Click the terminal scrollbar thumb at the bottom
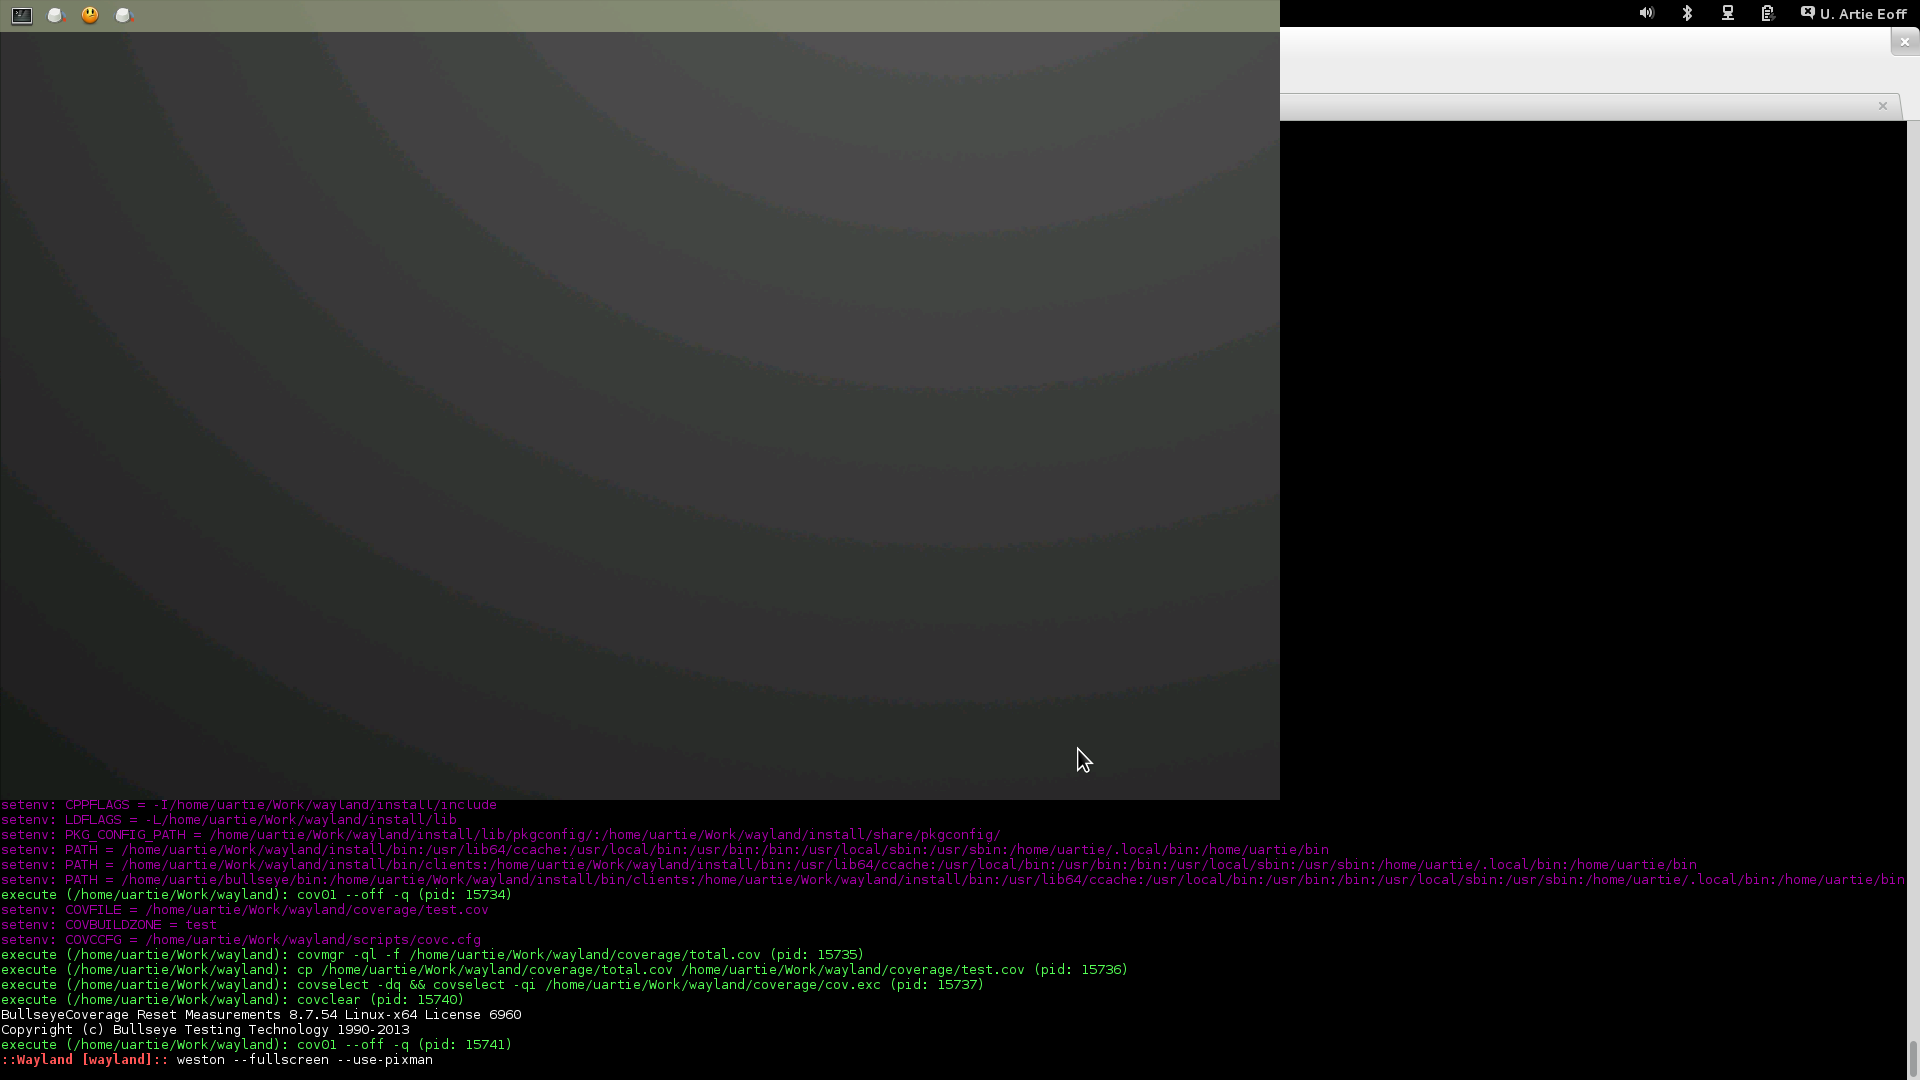Image resolution: width=1920 pixels, height=1080 pixels. [1913, 1056]
